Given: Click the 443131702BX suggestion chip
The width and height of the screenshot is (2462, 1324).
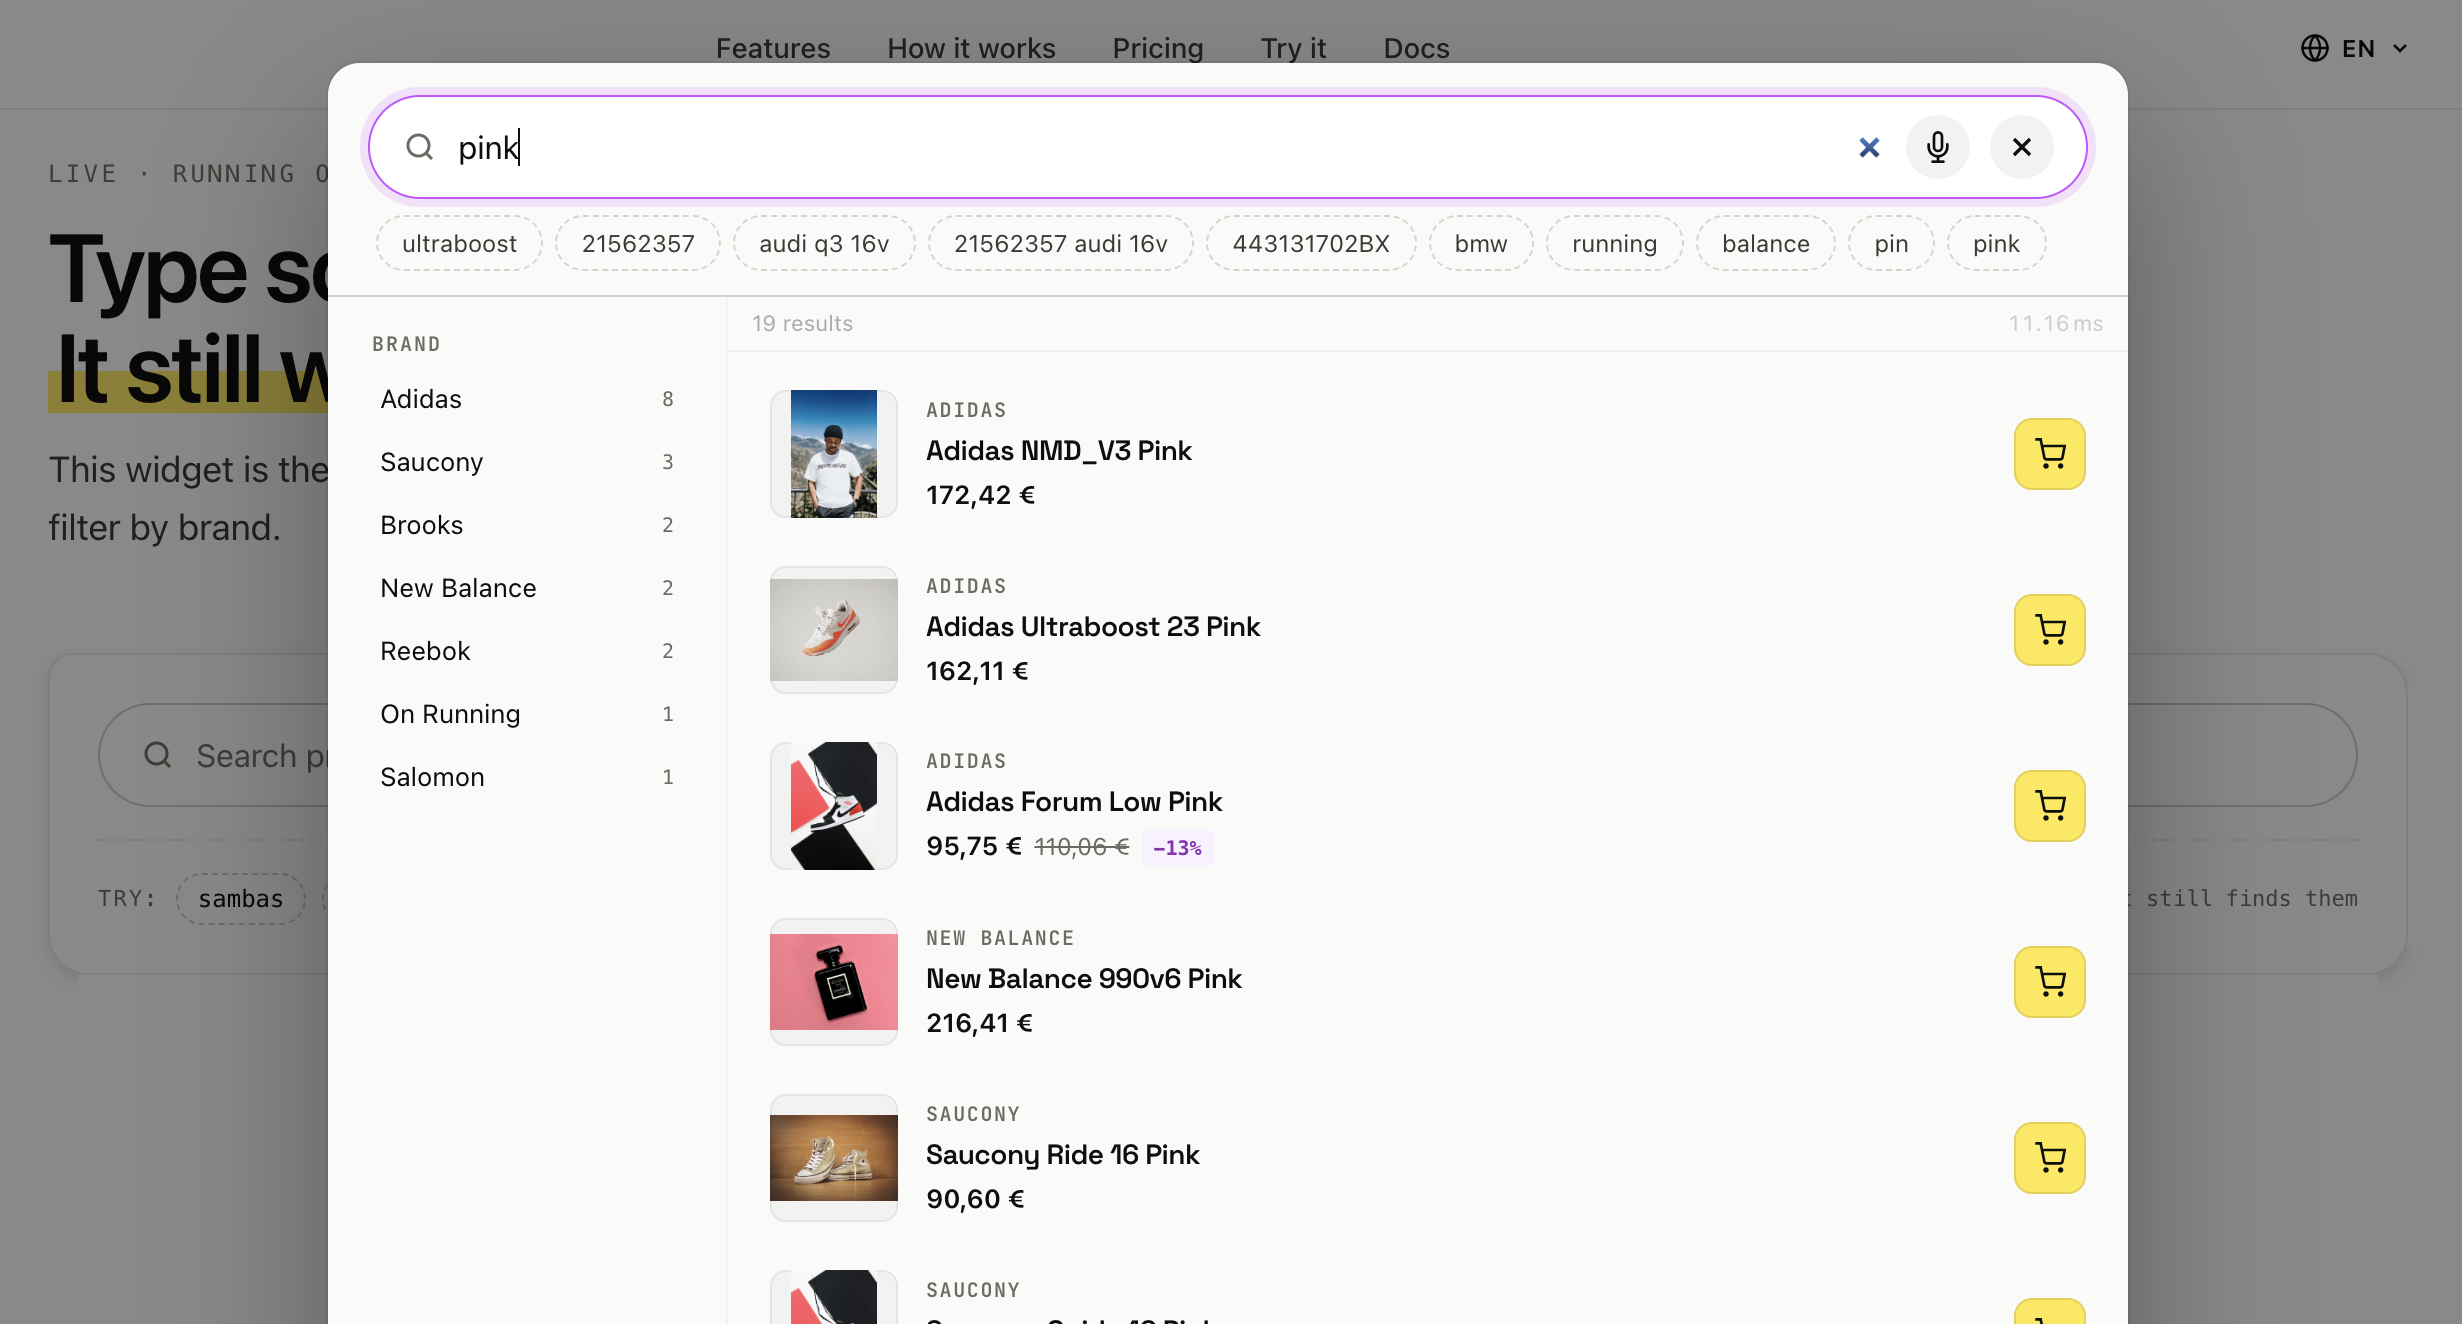Looking at the screenshot, I should point(1311,243).
